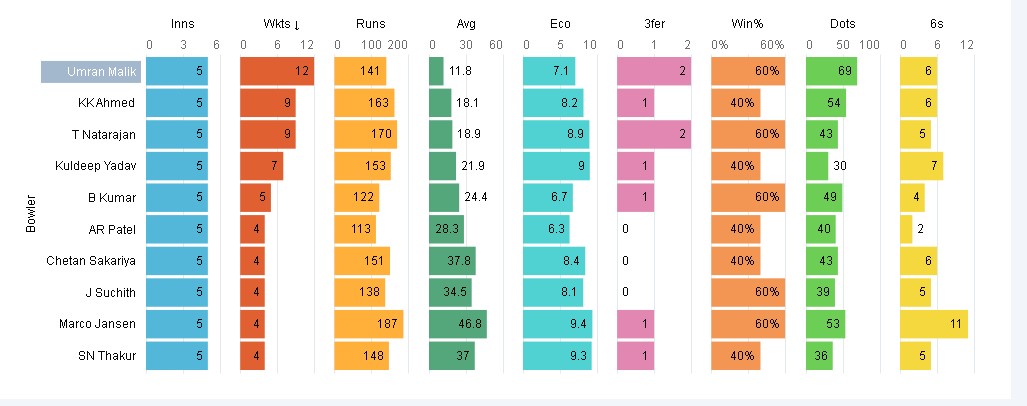1027x406 pixels.
Task: Click Marco Jansen's 11 sixes bar
Action: tap(934, 324)
